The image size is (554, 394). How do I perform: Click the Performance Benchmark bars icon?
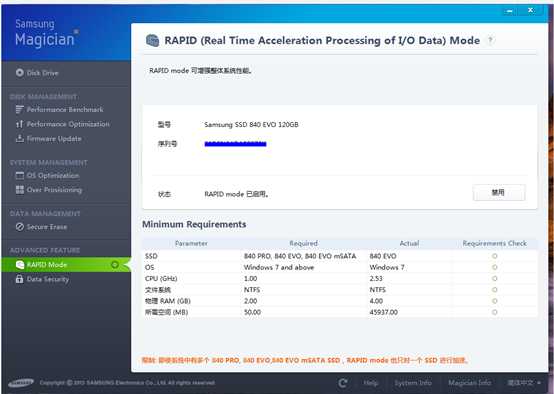(x=20, y=110)
